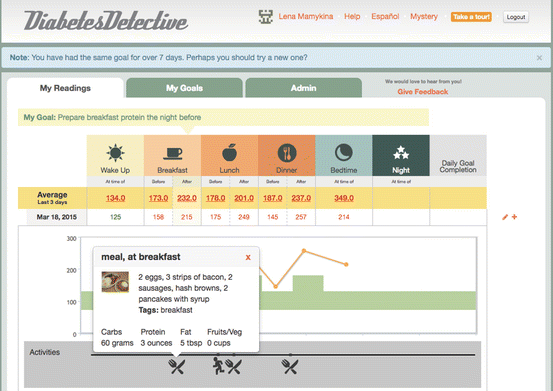Edit Mar 18 readings with pencil icon
The image size is (553, 391).
click(x=505, y=217)
